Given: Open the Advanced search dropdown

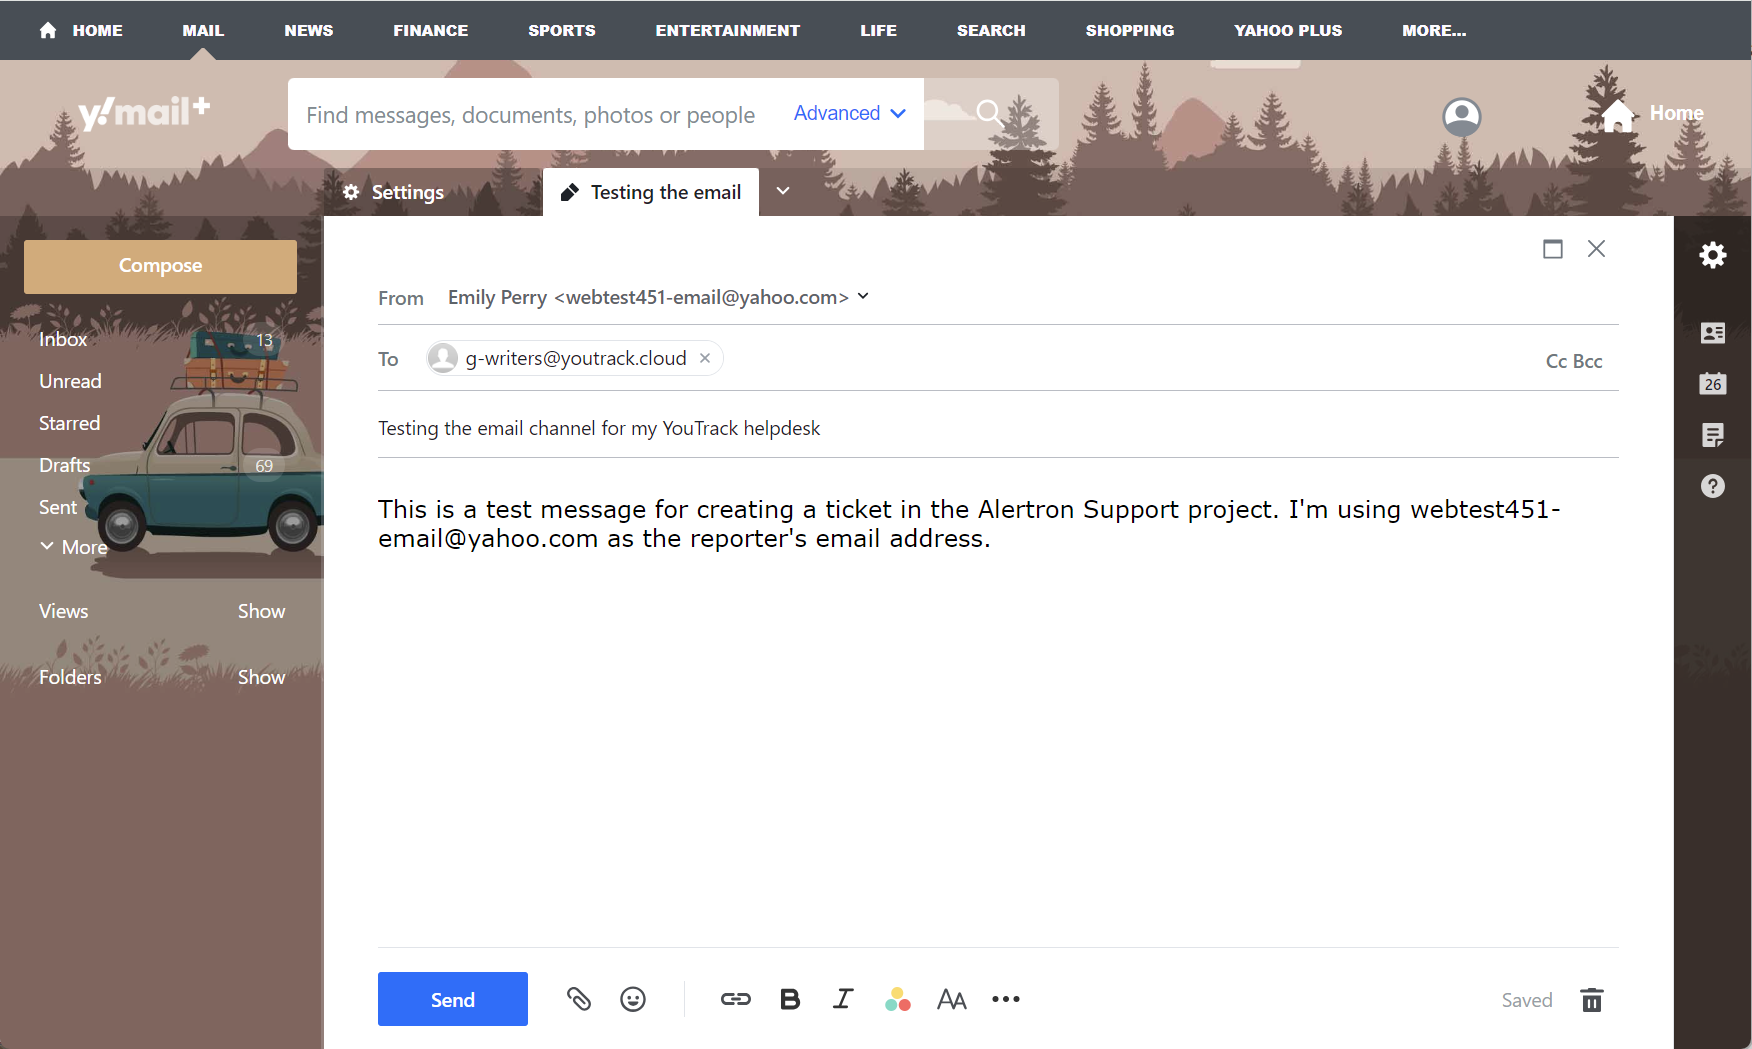Looking at the screenshot, I should click(848, 113).
